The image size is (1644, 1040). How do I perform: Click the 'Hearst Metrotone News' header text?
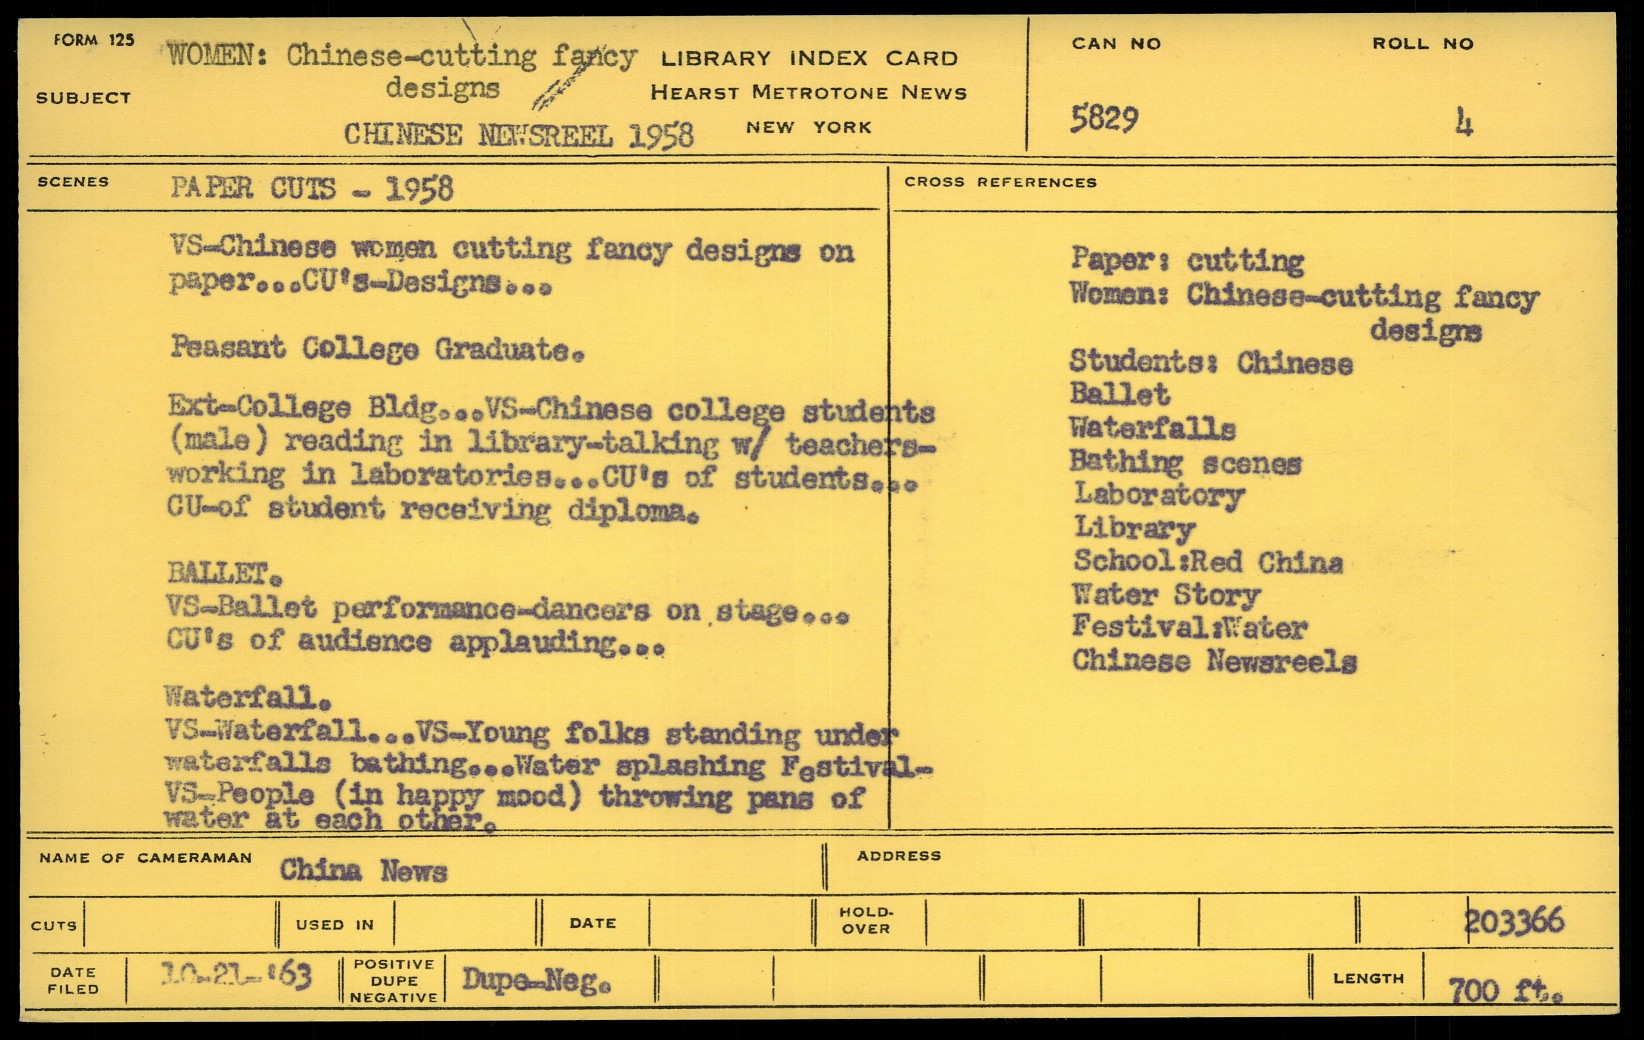pyautogui.click(x=808, y=93)
